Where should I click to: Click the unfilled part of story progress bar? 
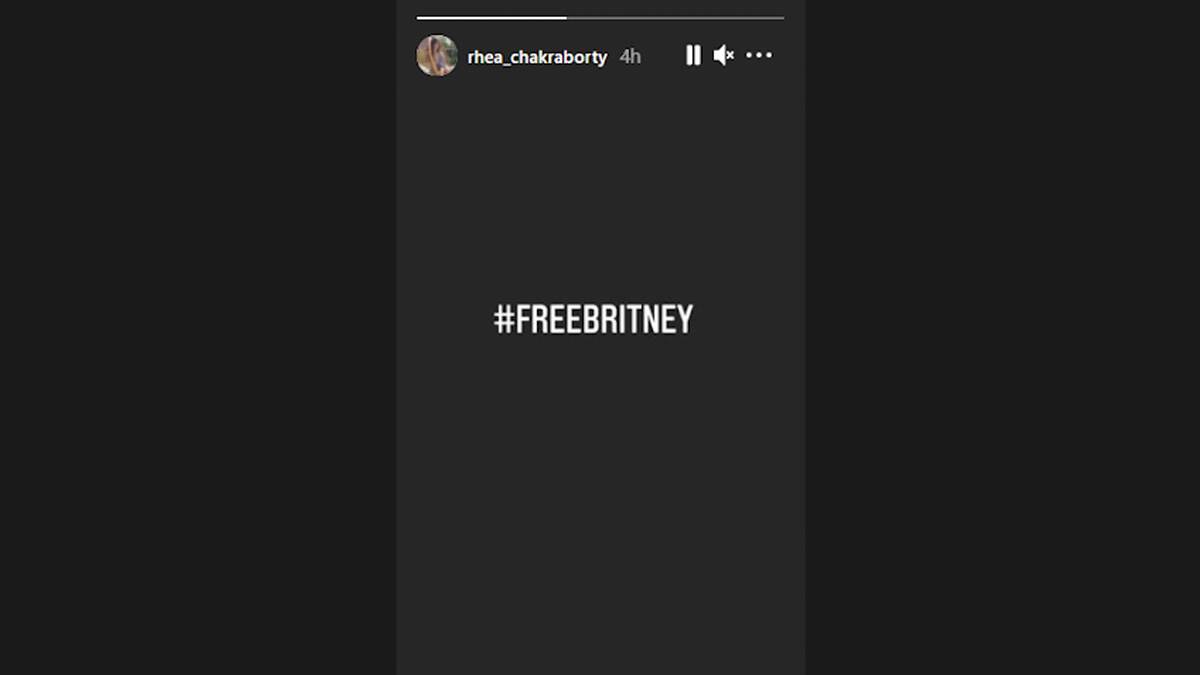pyautogui.click(x=675, y=18)
